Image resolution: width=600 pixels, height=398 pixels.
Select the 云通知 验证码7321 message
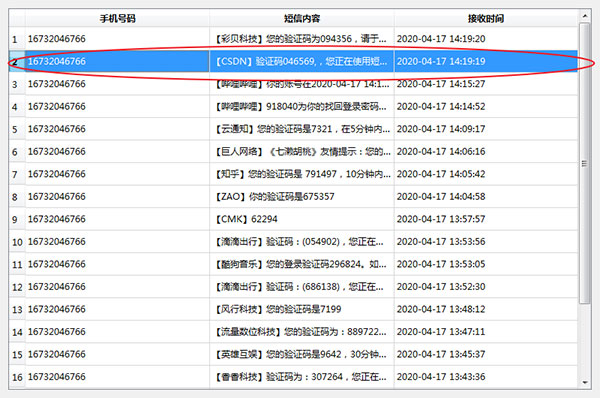click(x=302, y=129)
